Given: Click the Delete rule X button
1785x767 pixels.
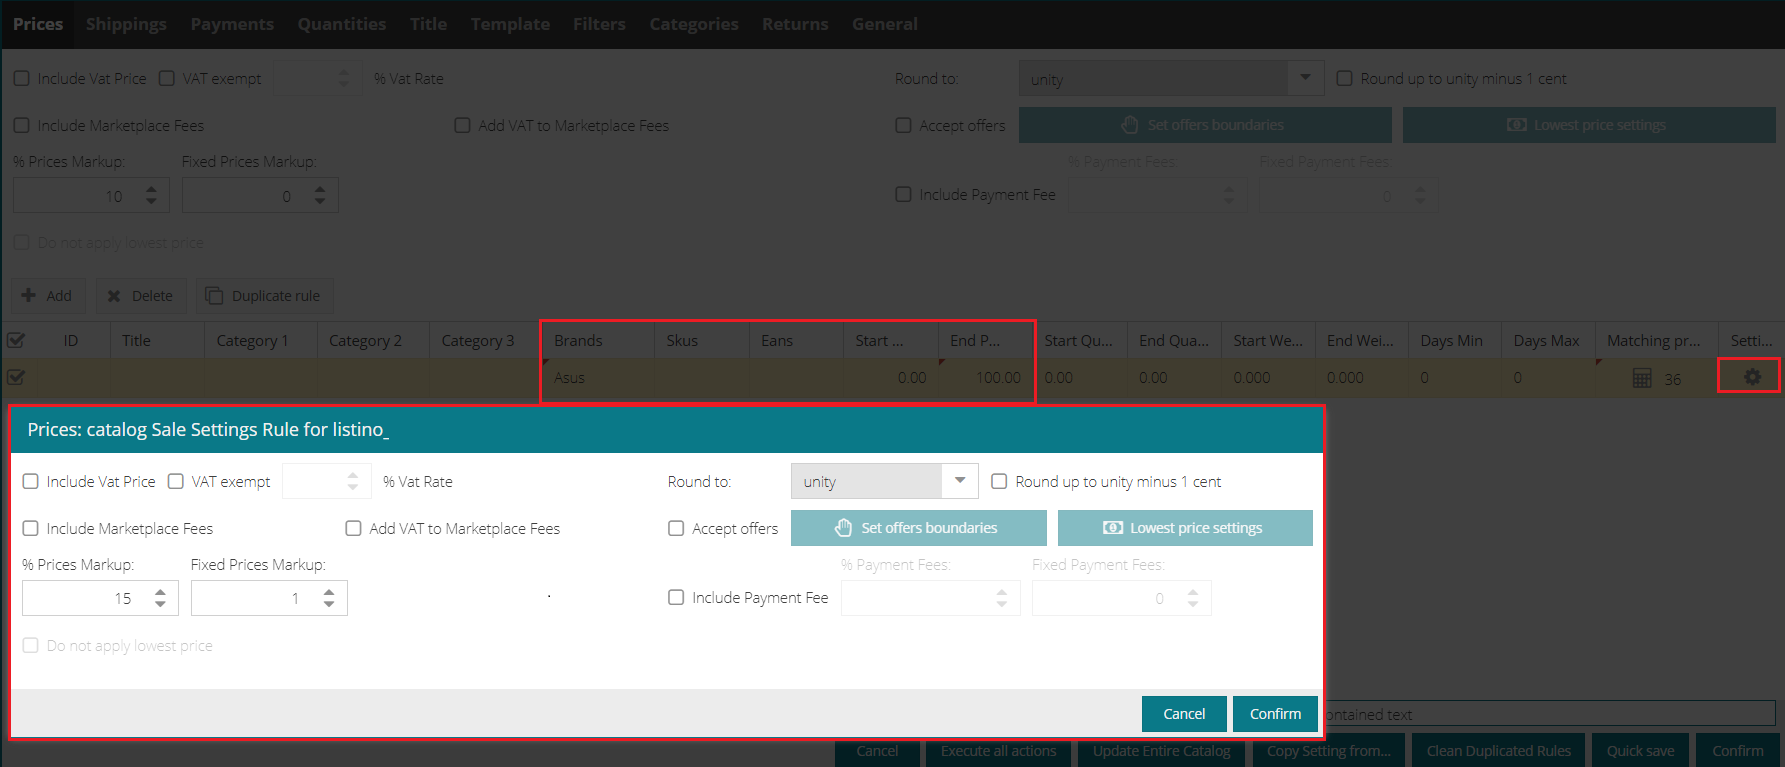Looking at the screenshot, I should [140, 296].
